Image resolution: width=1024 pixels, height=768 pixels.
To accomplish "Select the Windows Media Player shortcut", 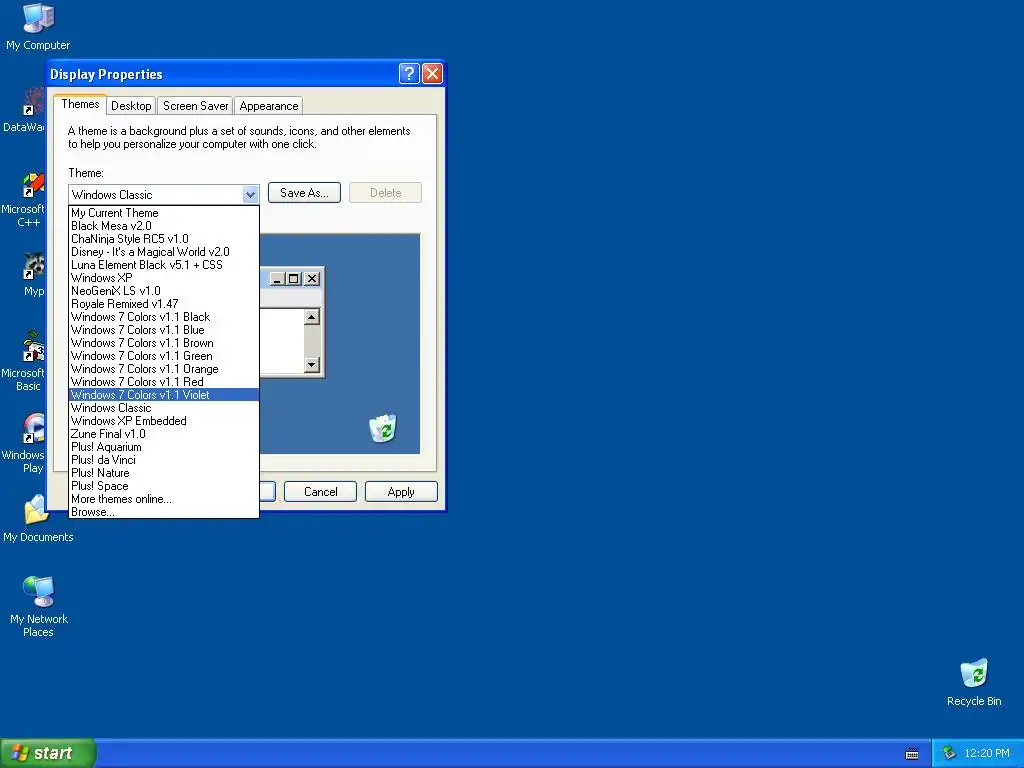I will [24, 443].
